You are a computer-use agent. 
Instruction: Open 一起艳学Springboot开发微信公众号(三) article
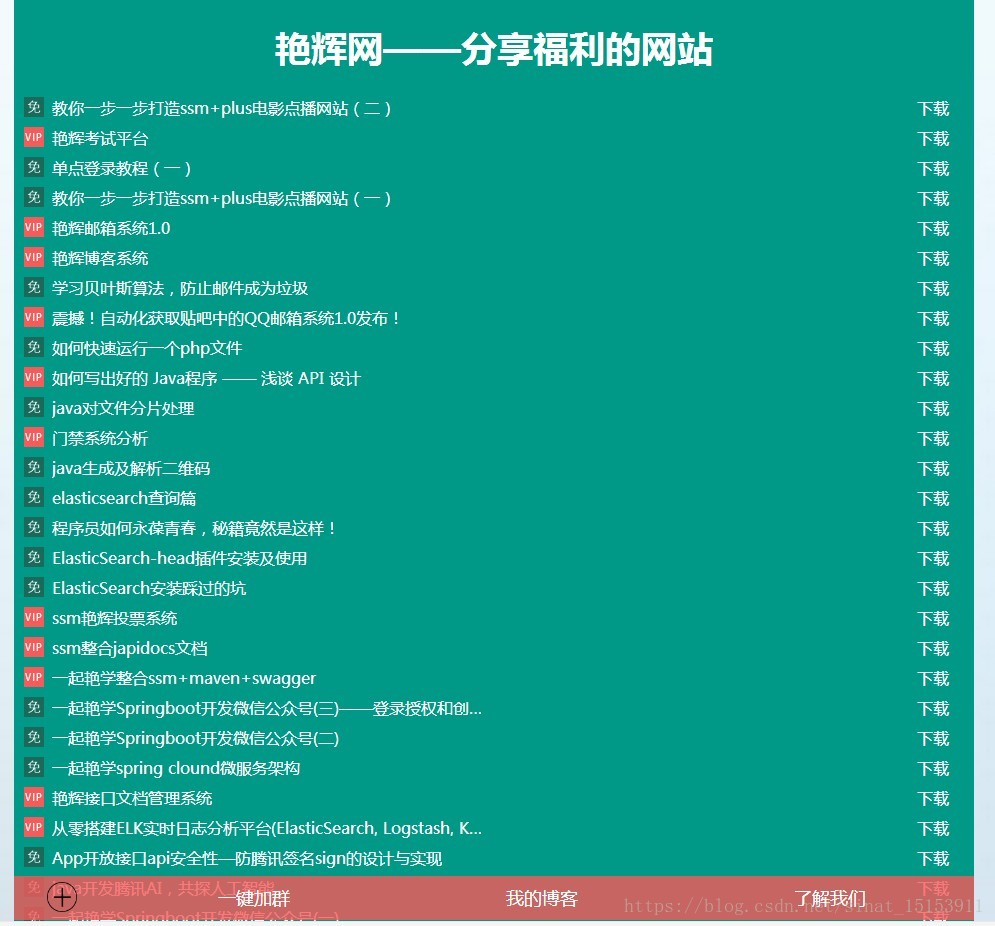point(267,708)
